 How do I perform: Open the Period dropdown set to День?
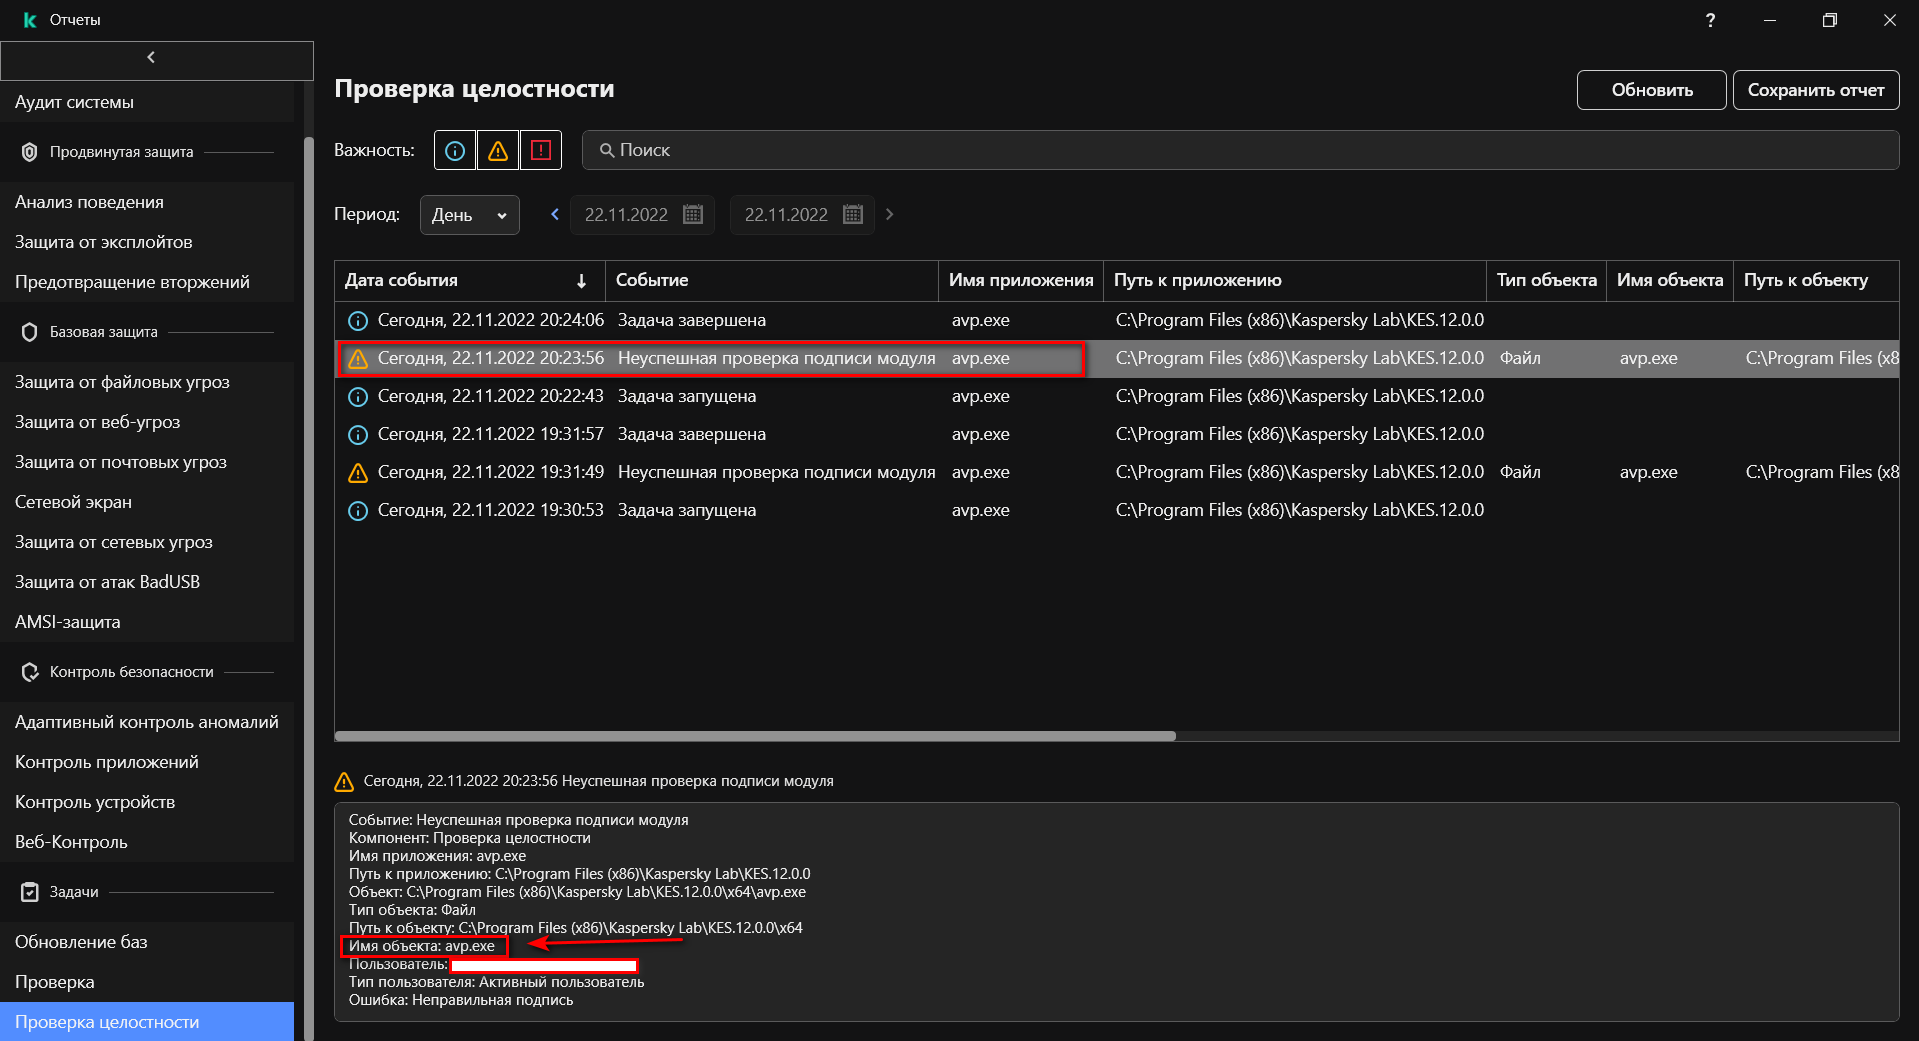[x=469, y=215]
